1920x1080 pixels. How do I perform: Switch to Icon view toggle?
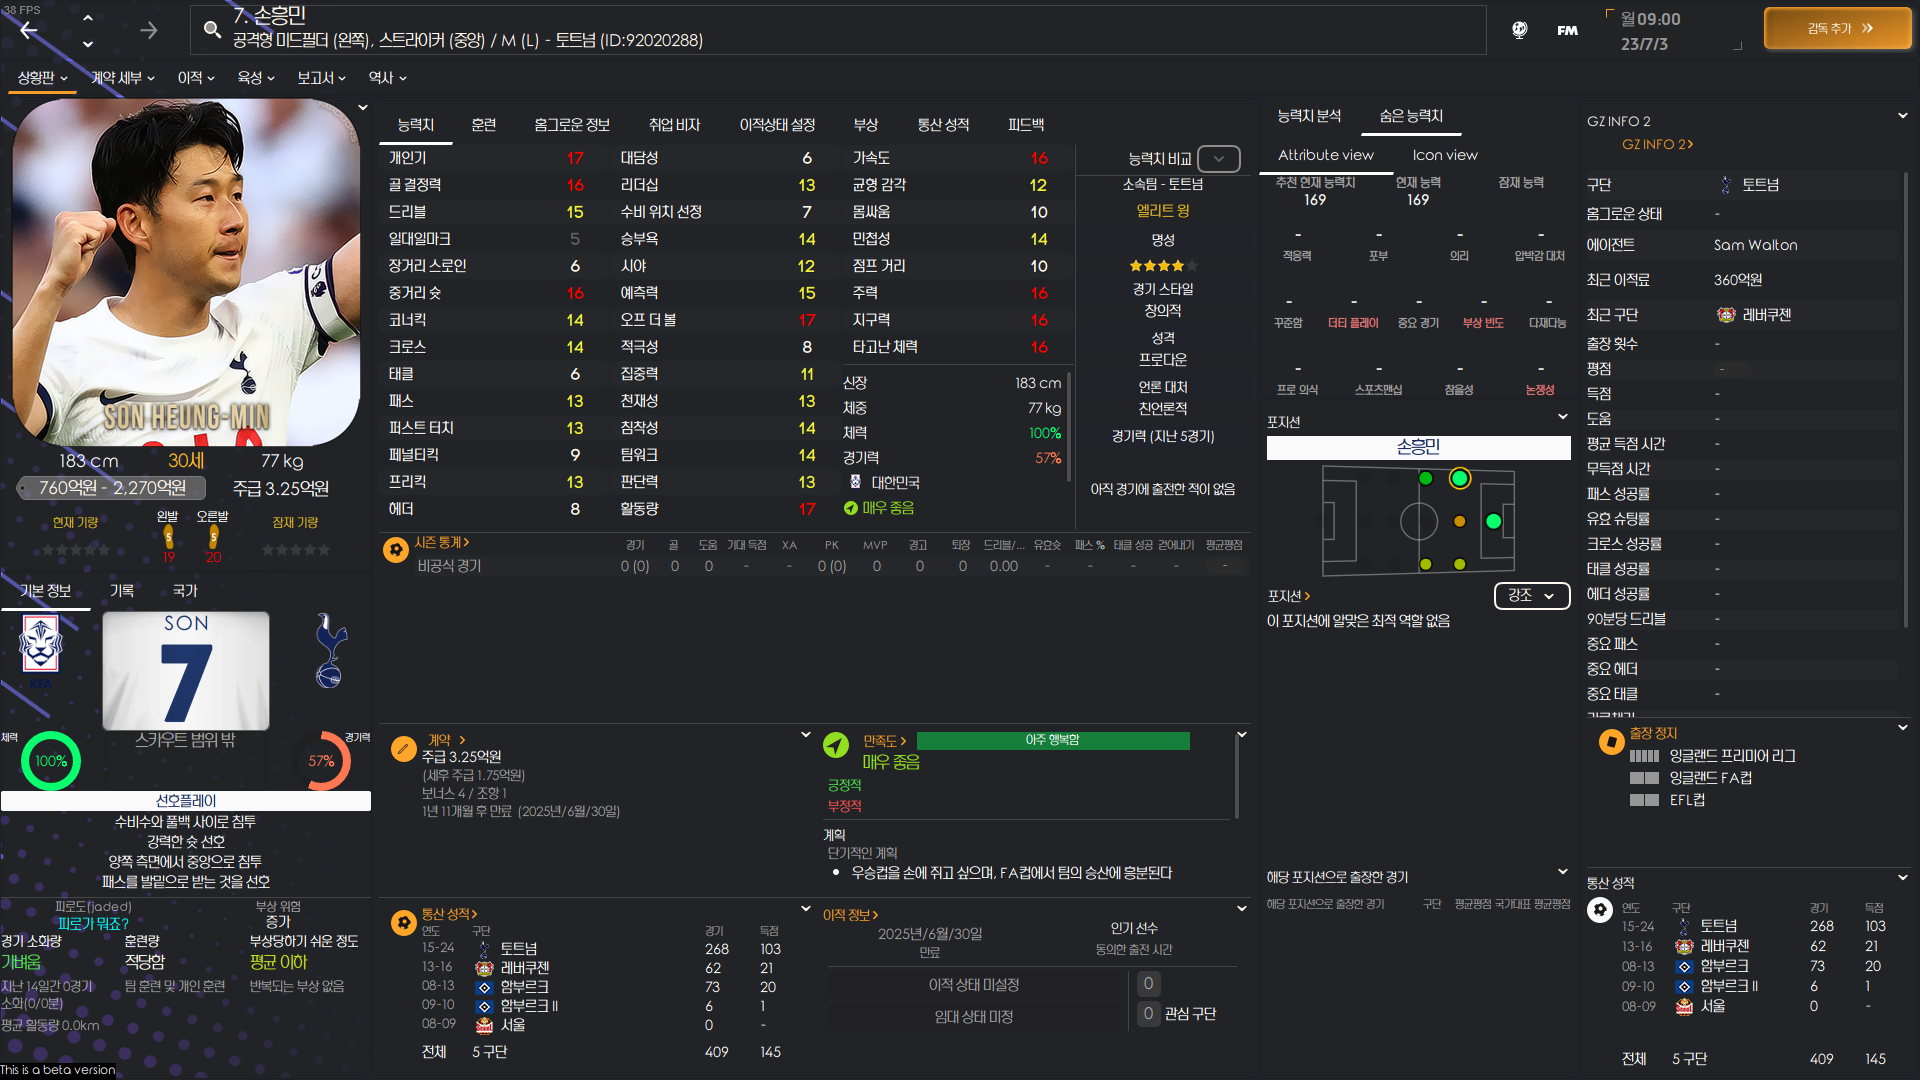(x=1444, y=155)
